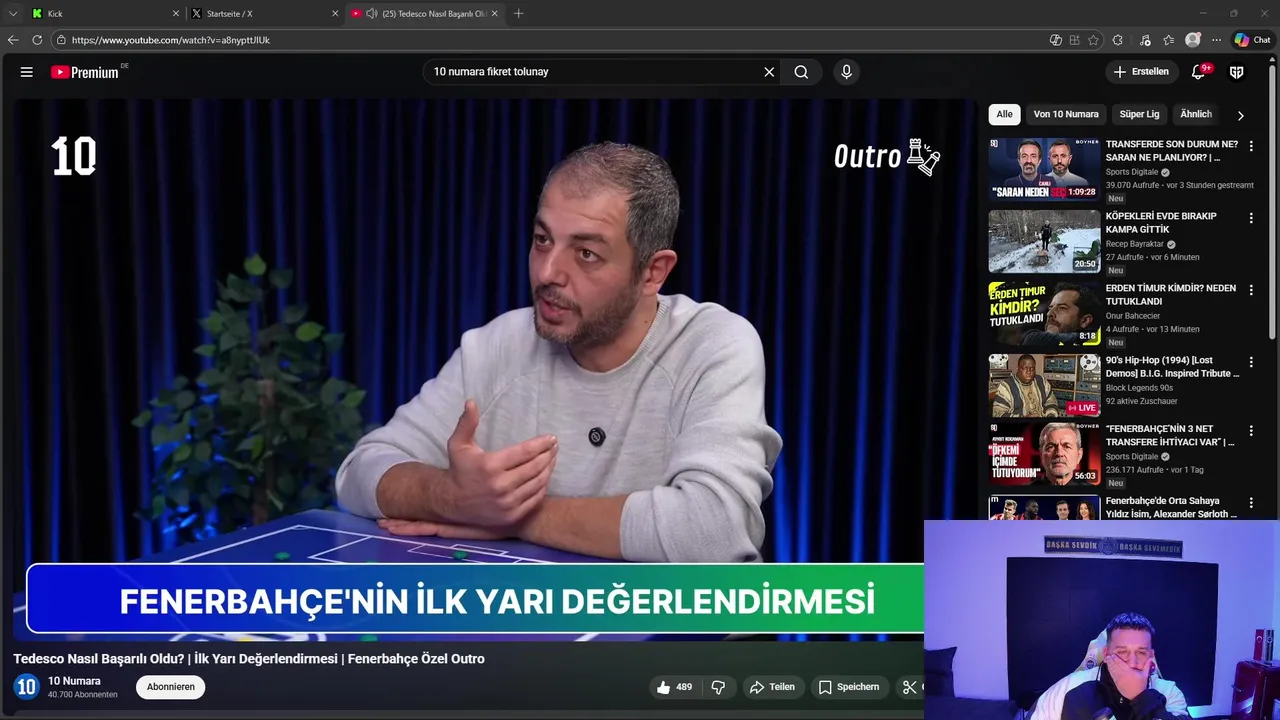Switch to the Kick tab
Viewport: 1280px width, 720px height.
[x=105, y=14]
